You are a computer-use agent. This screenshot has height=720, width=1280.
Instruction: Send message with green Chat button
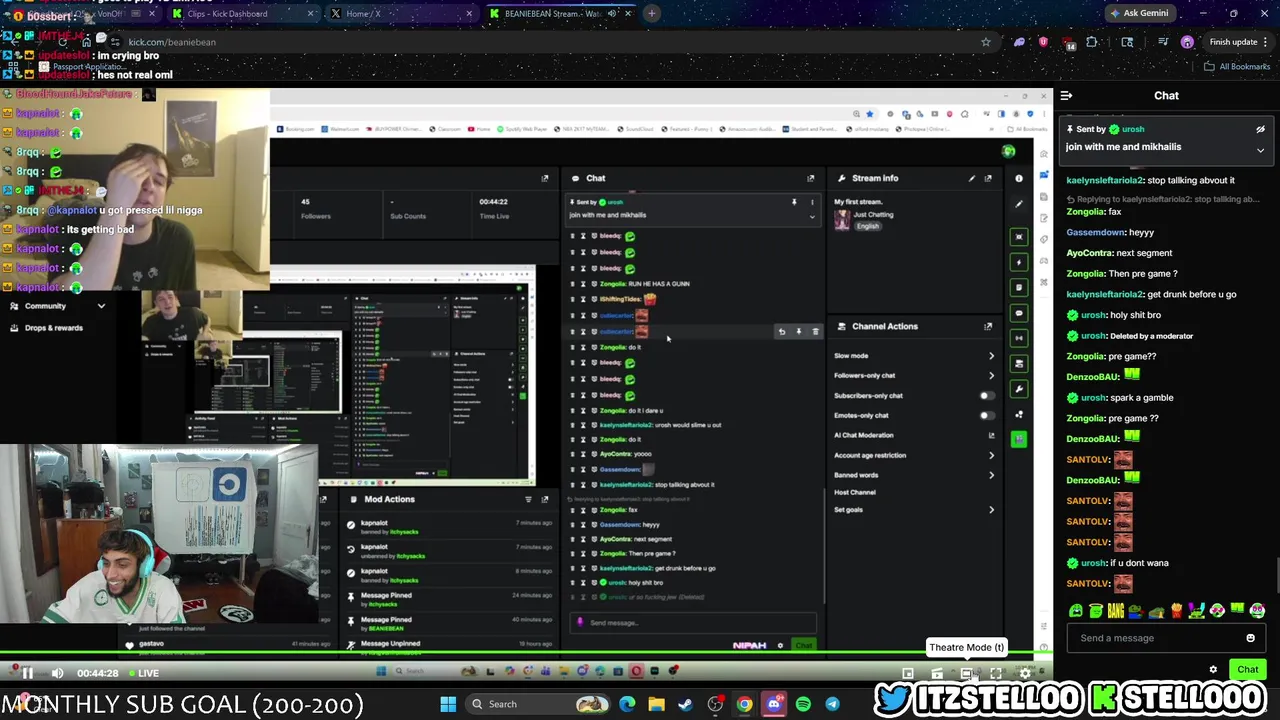[x=1247, y=670]
